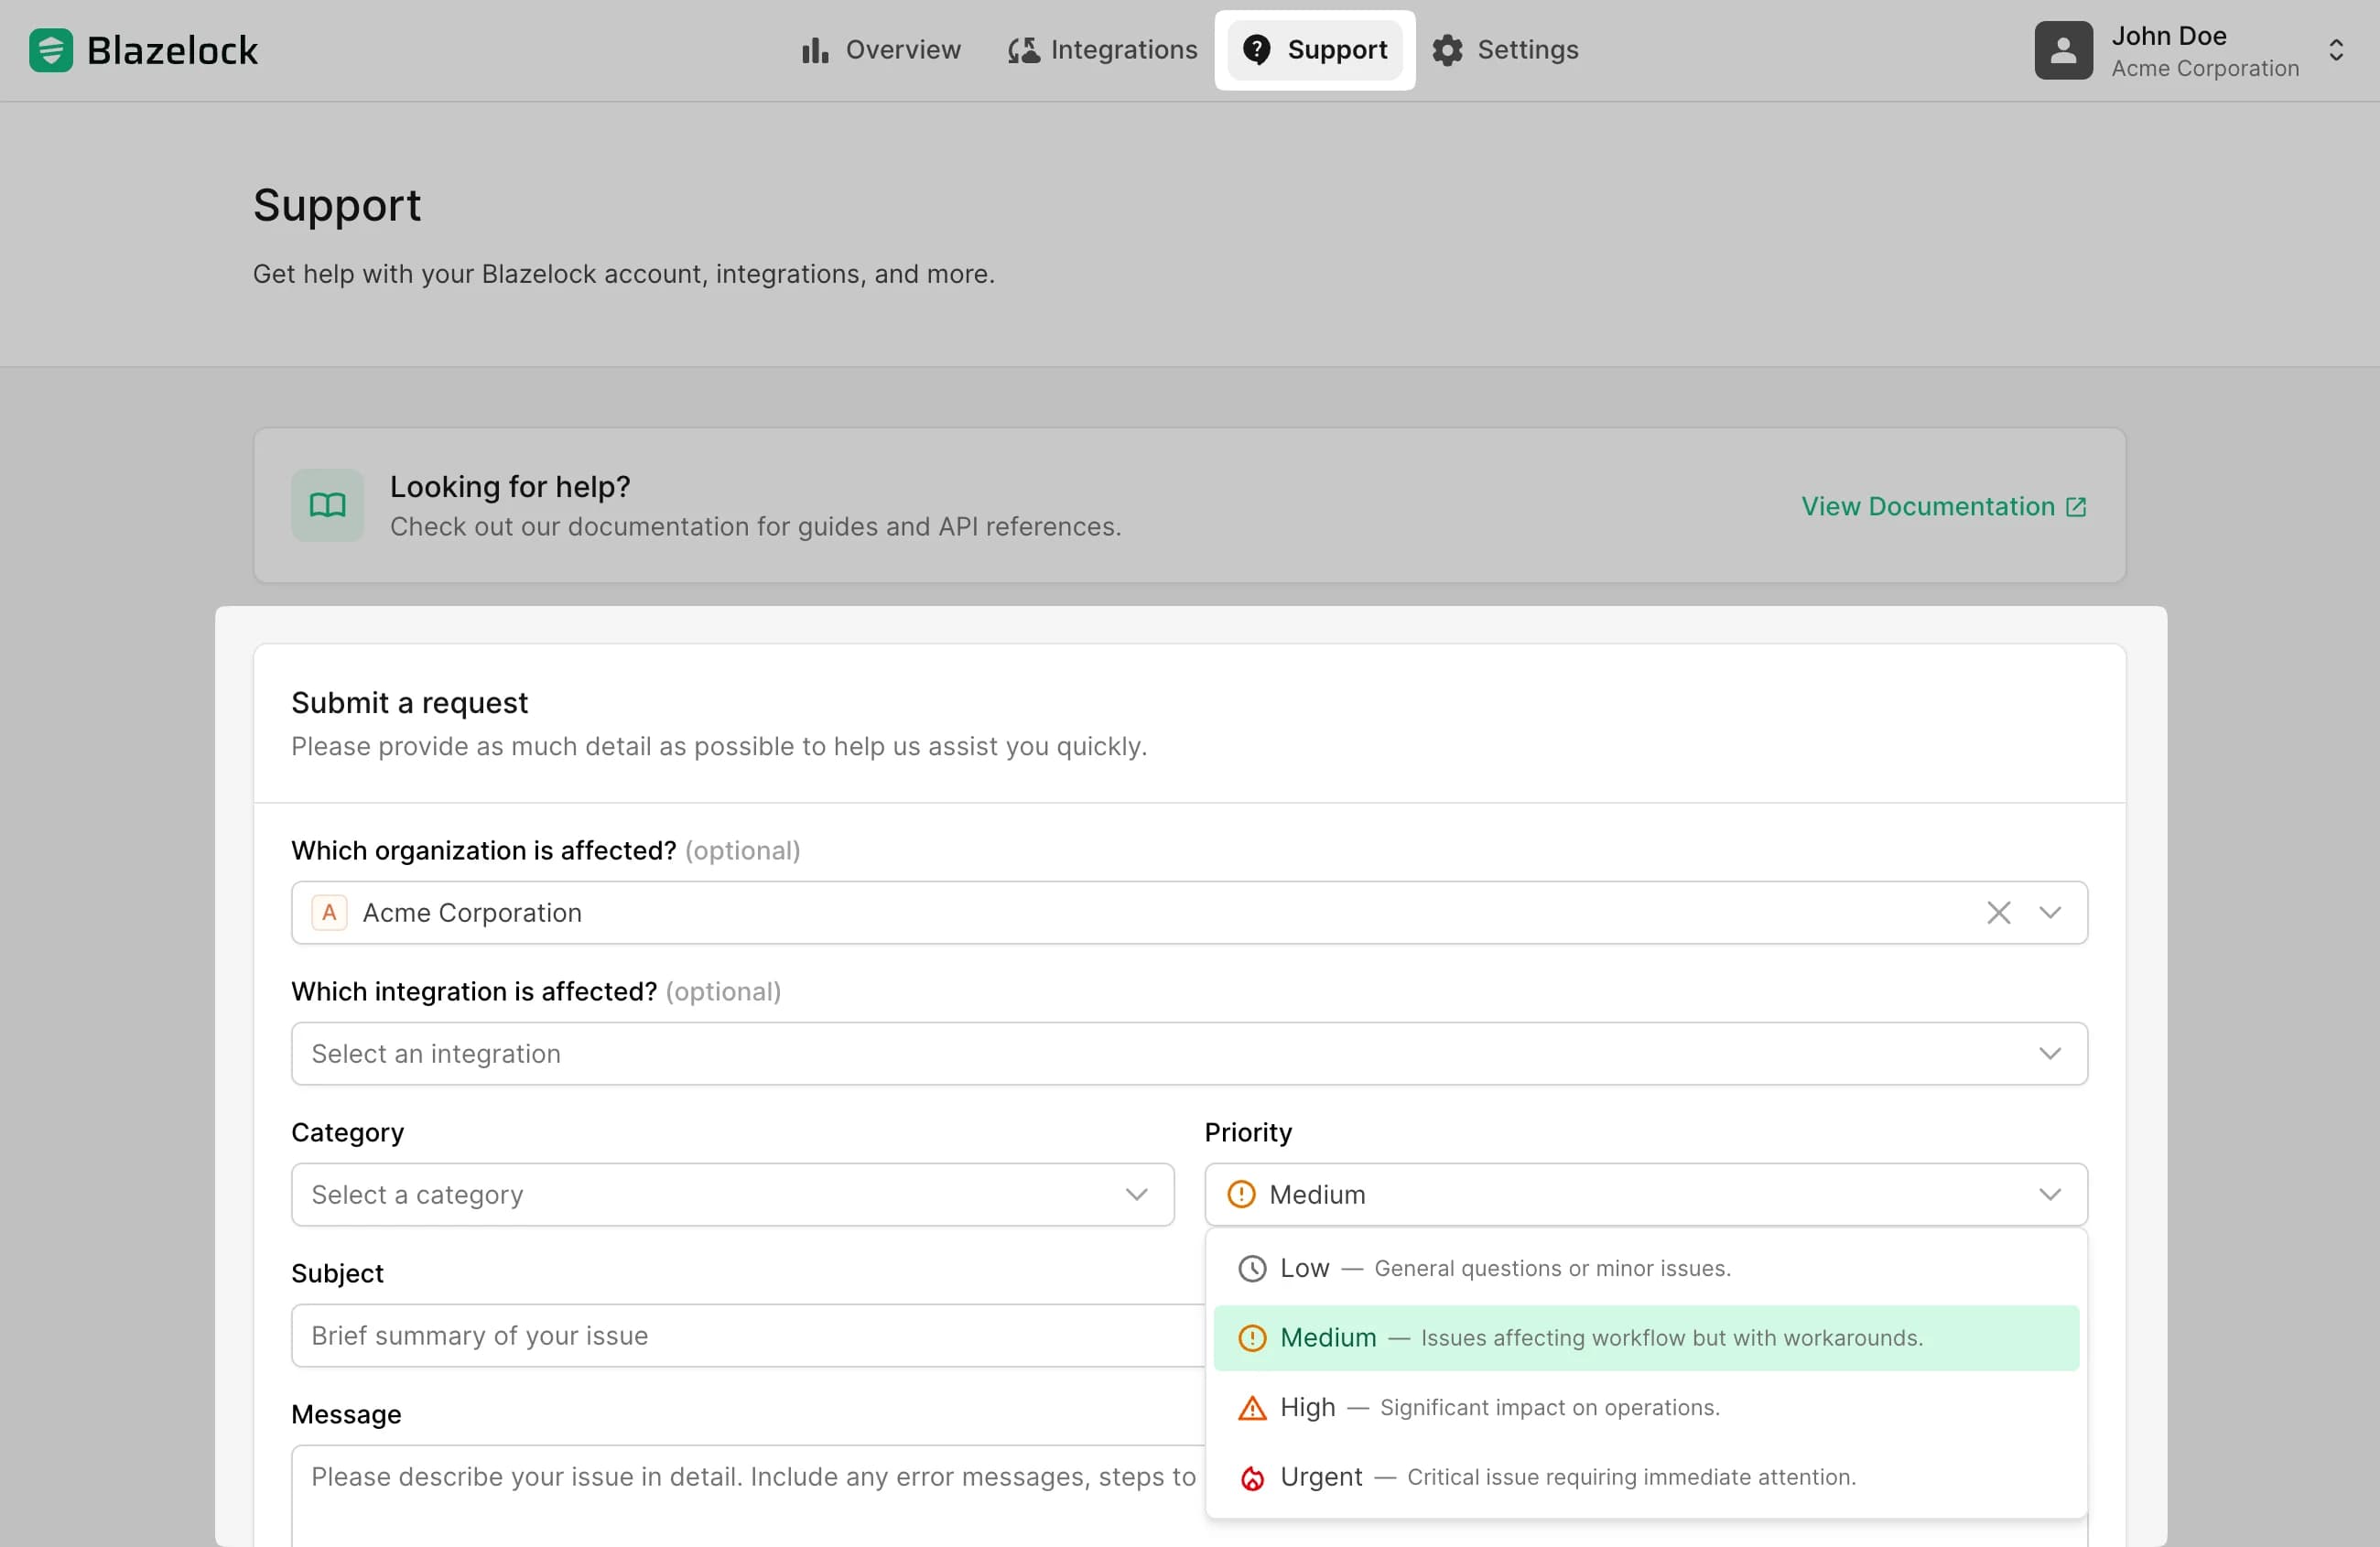Click the Overview bar chart icon
The width and height of the screenshot is (2380, 1547).
point(816,50)
